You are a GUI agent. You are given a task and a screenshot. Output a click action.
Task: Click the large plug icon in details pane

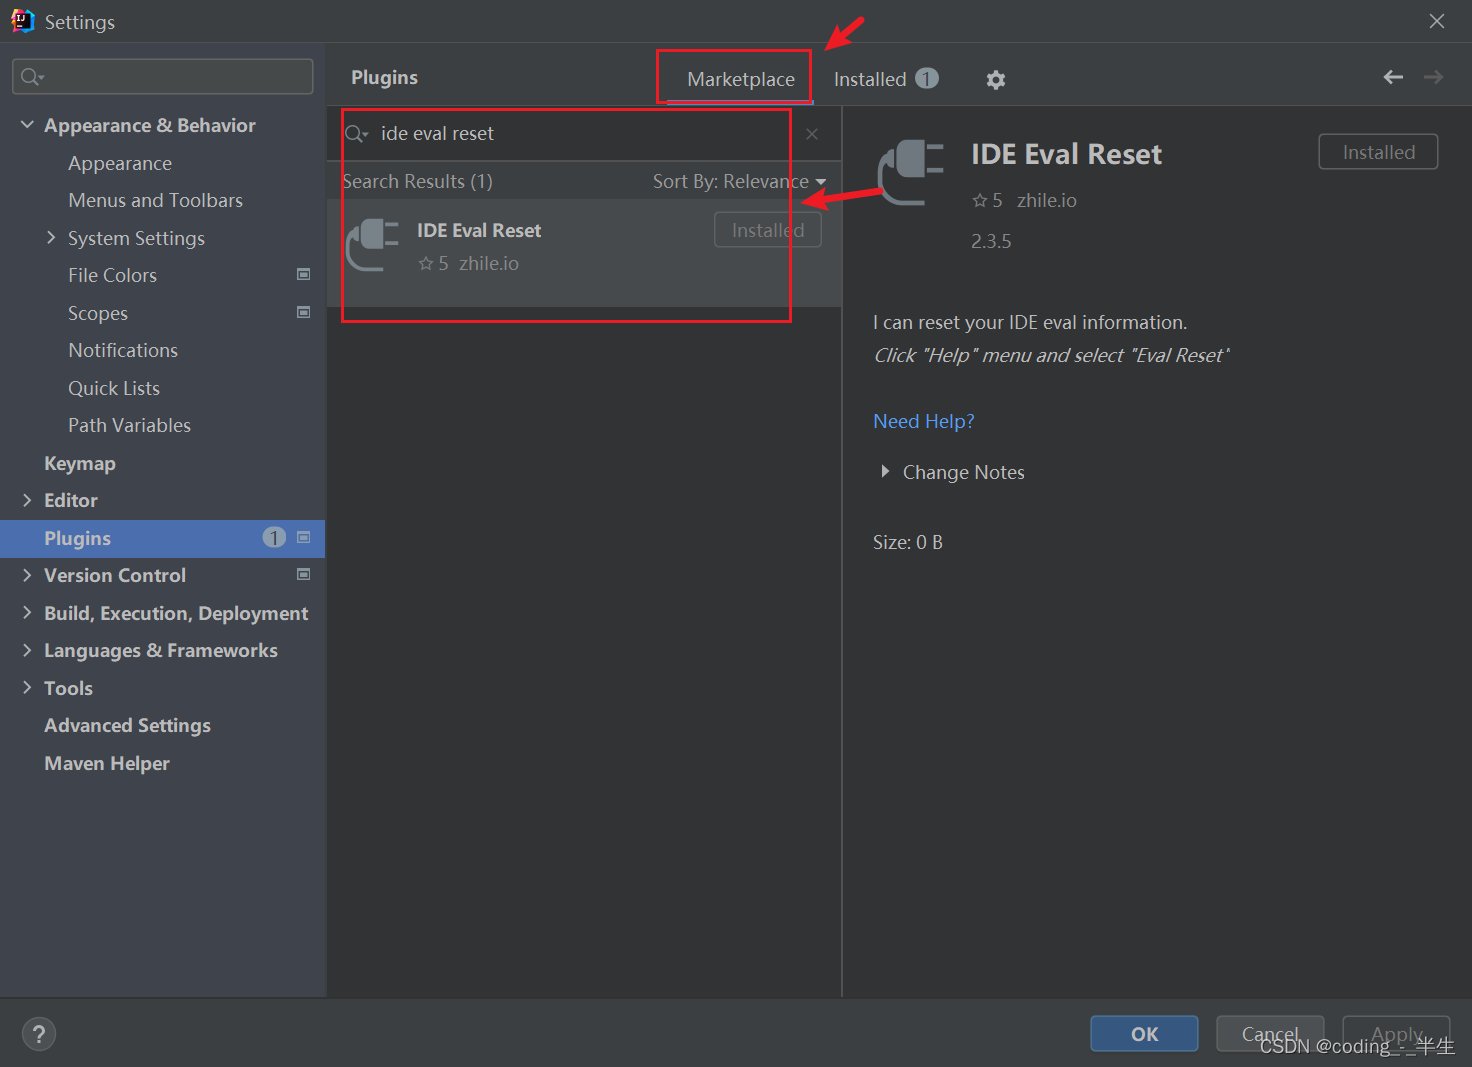(x=911, y=173)
